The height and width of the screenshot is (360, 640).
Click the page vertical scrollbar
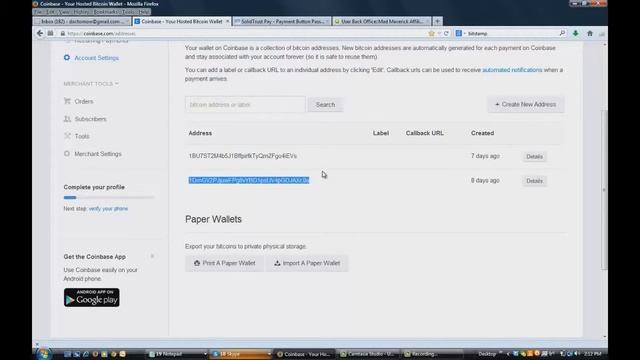pos(604,190)
